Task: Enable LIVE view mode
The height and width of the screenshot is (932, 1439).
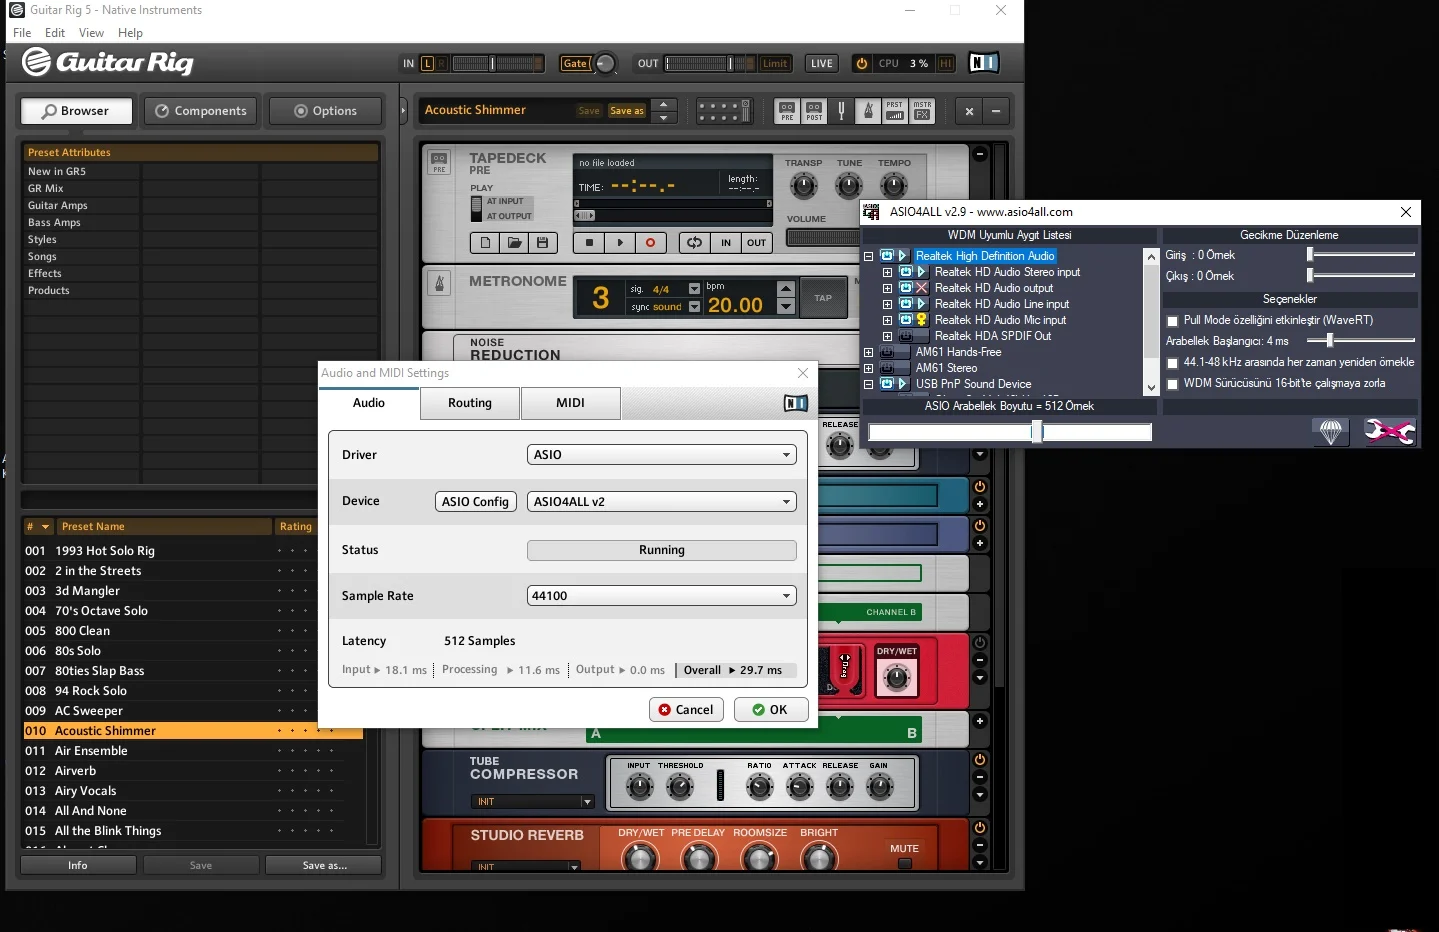Action: click(x=822, y=63)
